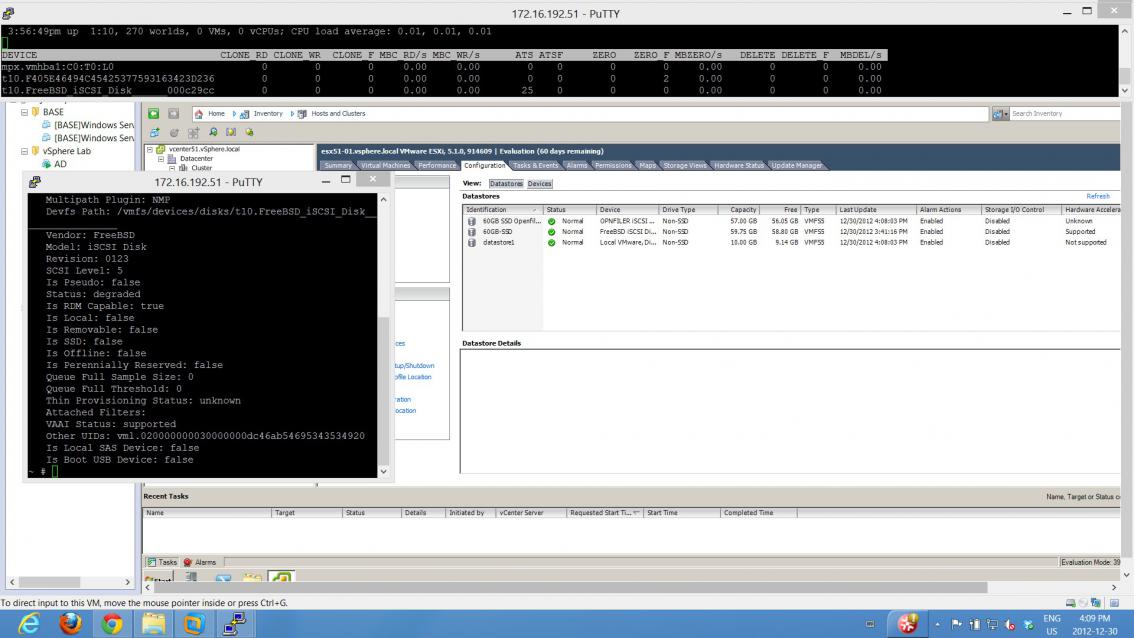Sort datastores by Capacity column header
Image resolution: width=1134 pixels, height=638 pixels.
743,210
